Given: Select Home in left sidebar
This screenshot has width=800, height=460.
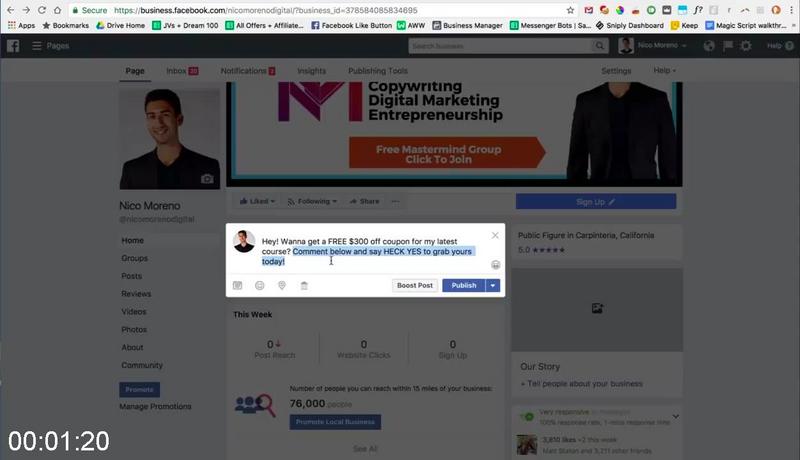Looking at the screenshot, I should click(133, 240).
